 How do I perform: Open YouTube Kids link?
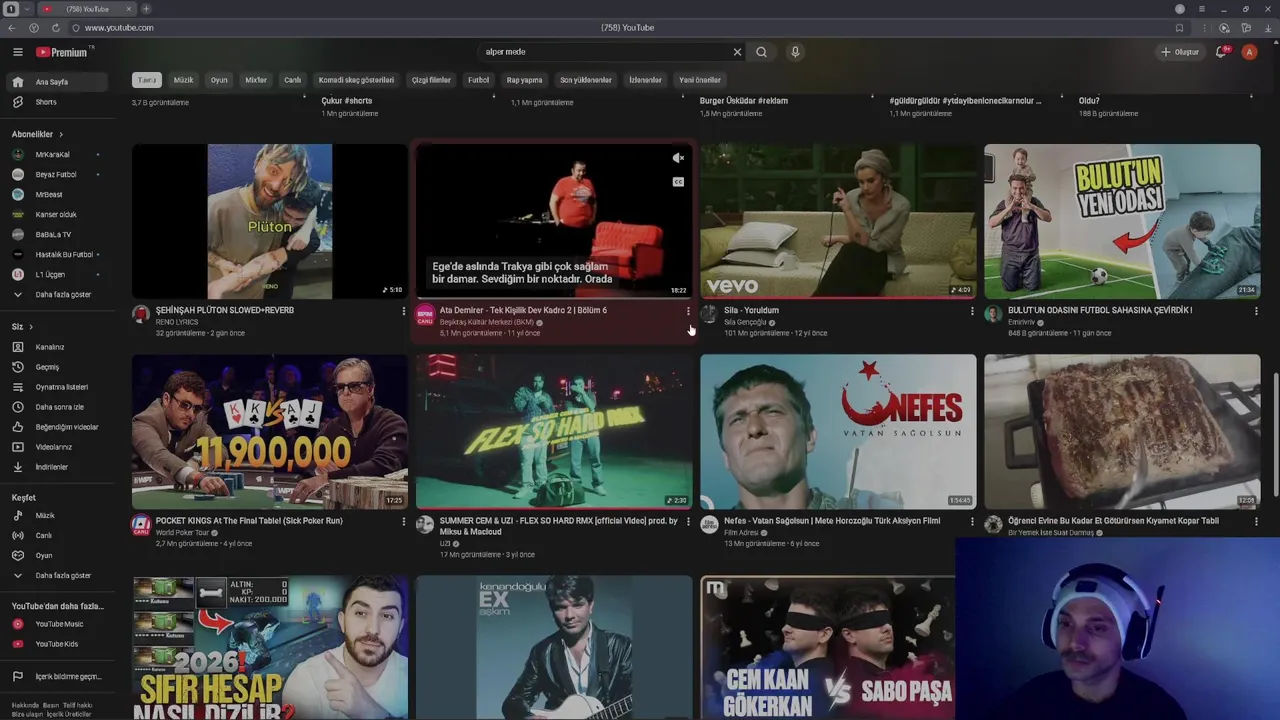coord(57,644)
